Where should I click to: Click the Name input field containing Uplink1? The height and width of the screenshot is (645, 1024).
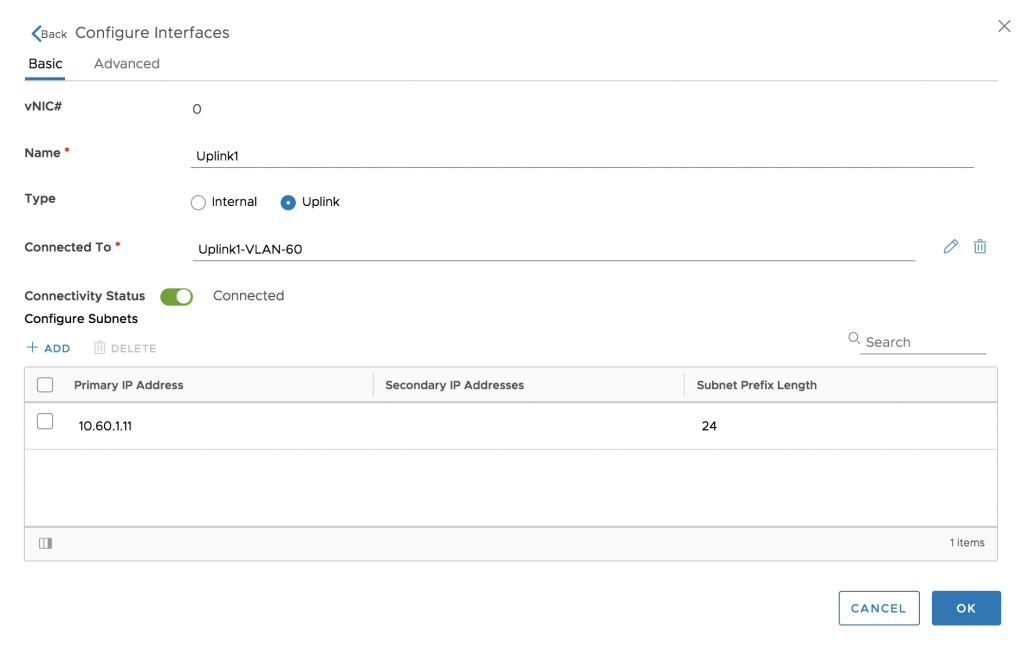coord(582,156)
